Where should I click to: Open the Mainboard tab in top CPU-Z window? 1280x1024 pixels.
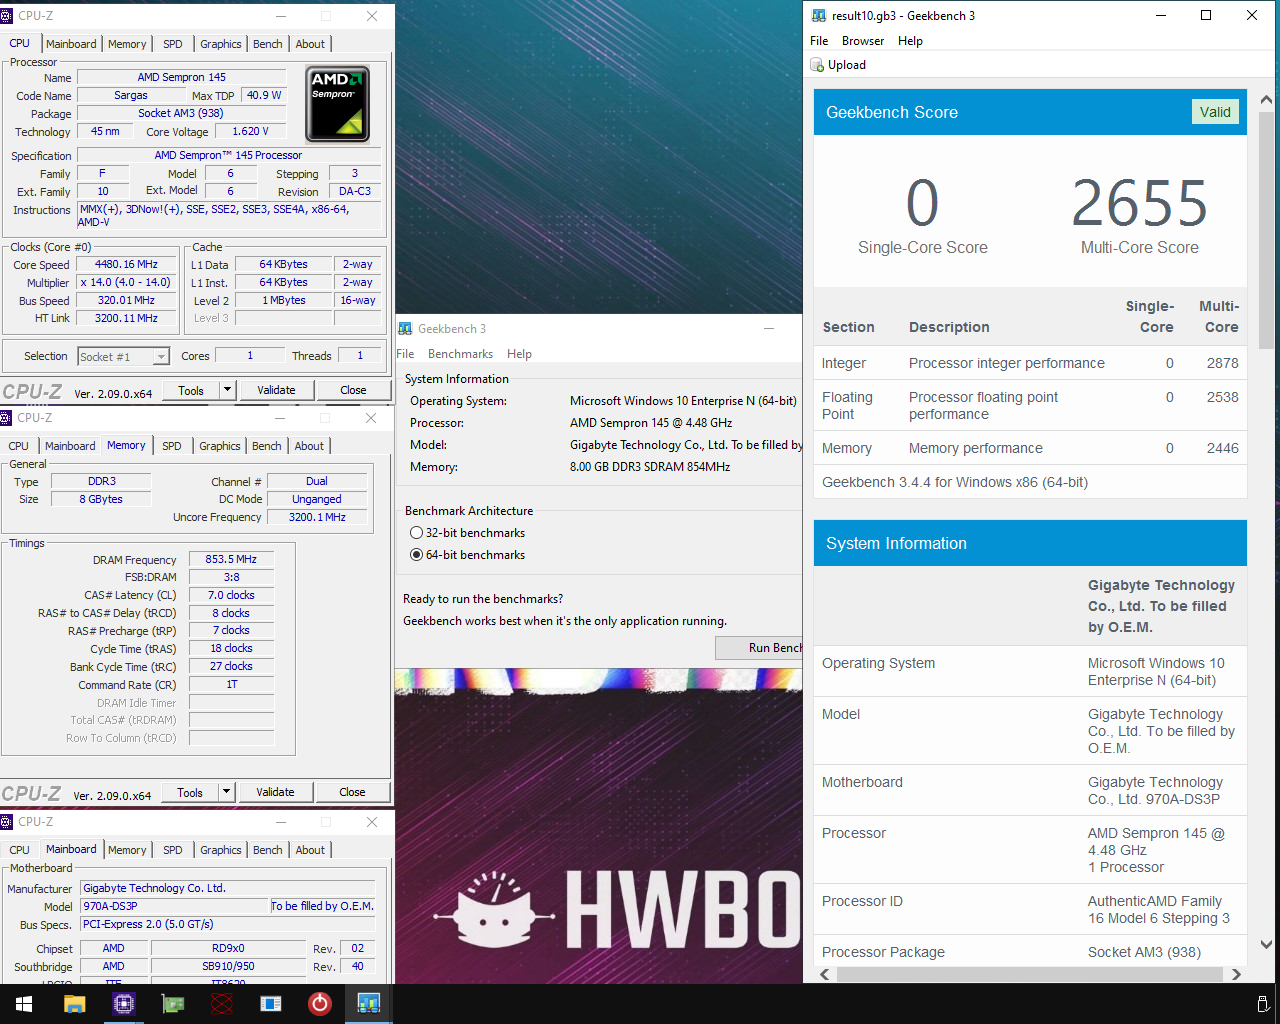tap(71, 44)
